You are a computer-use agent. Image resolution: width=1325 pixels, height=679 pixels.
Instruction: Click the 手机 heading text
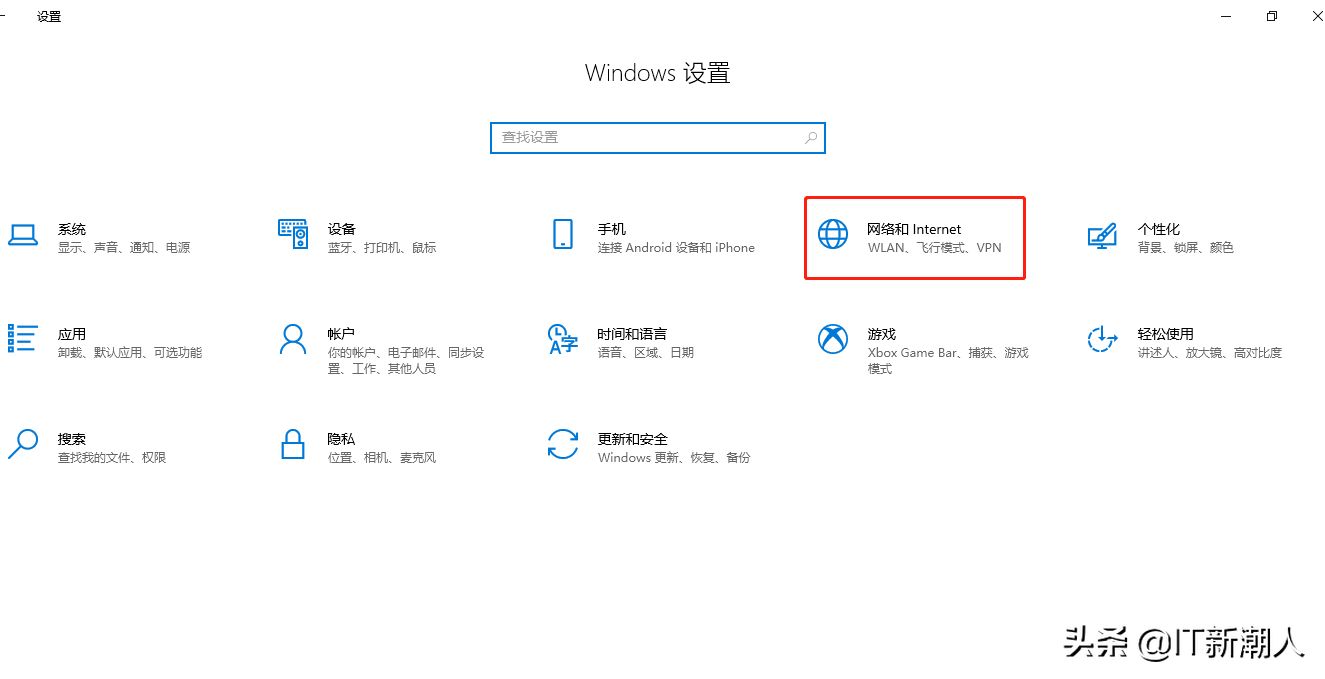(x=612, y=229)
